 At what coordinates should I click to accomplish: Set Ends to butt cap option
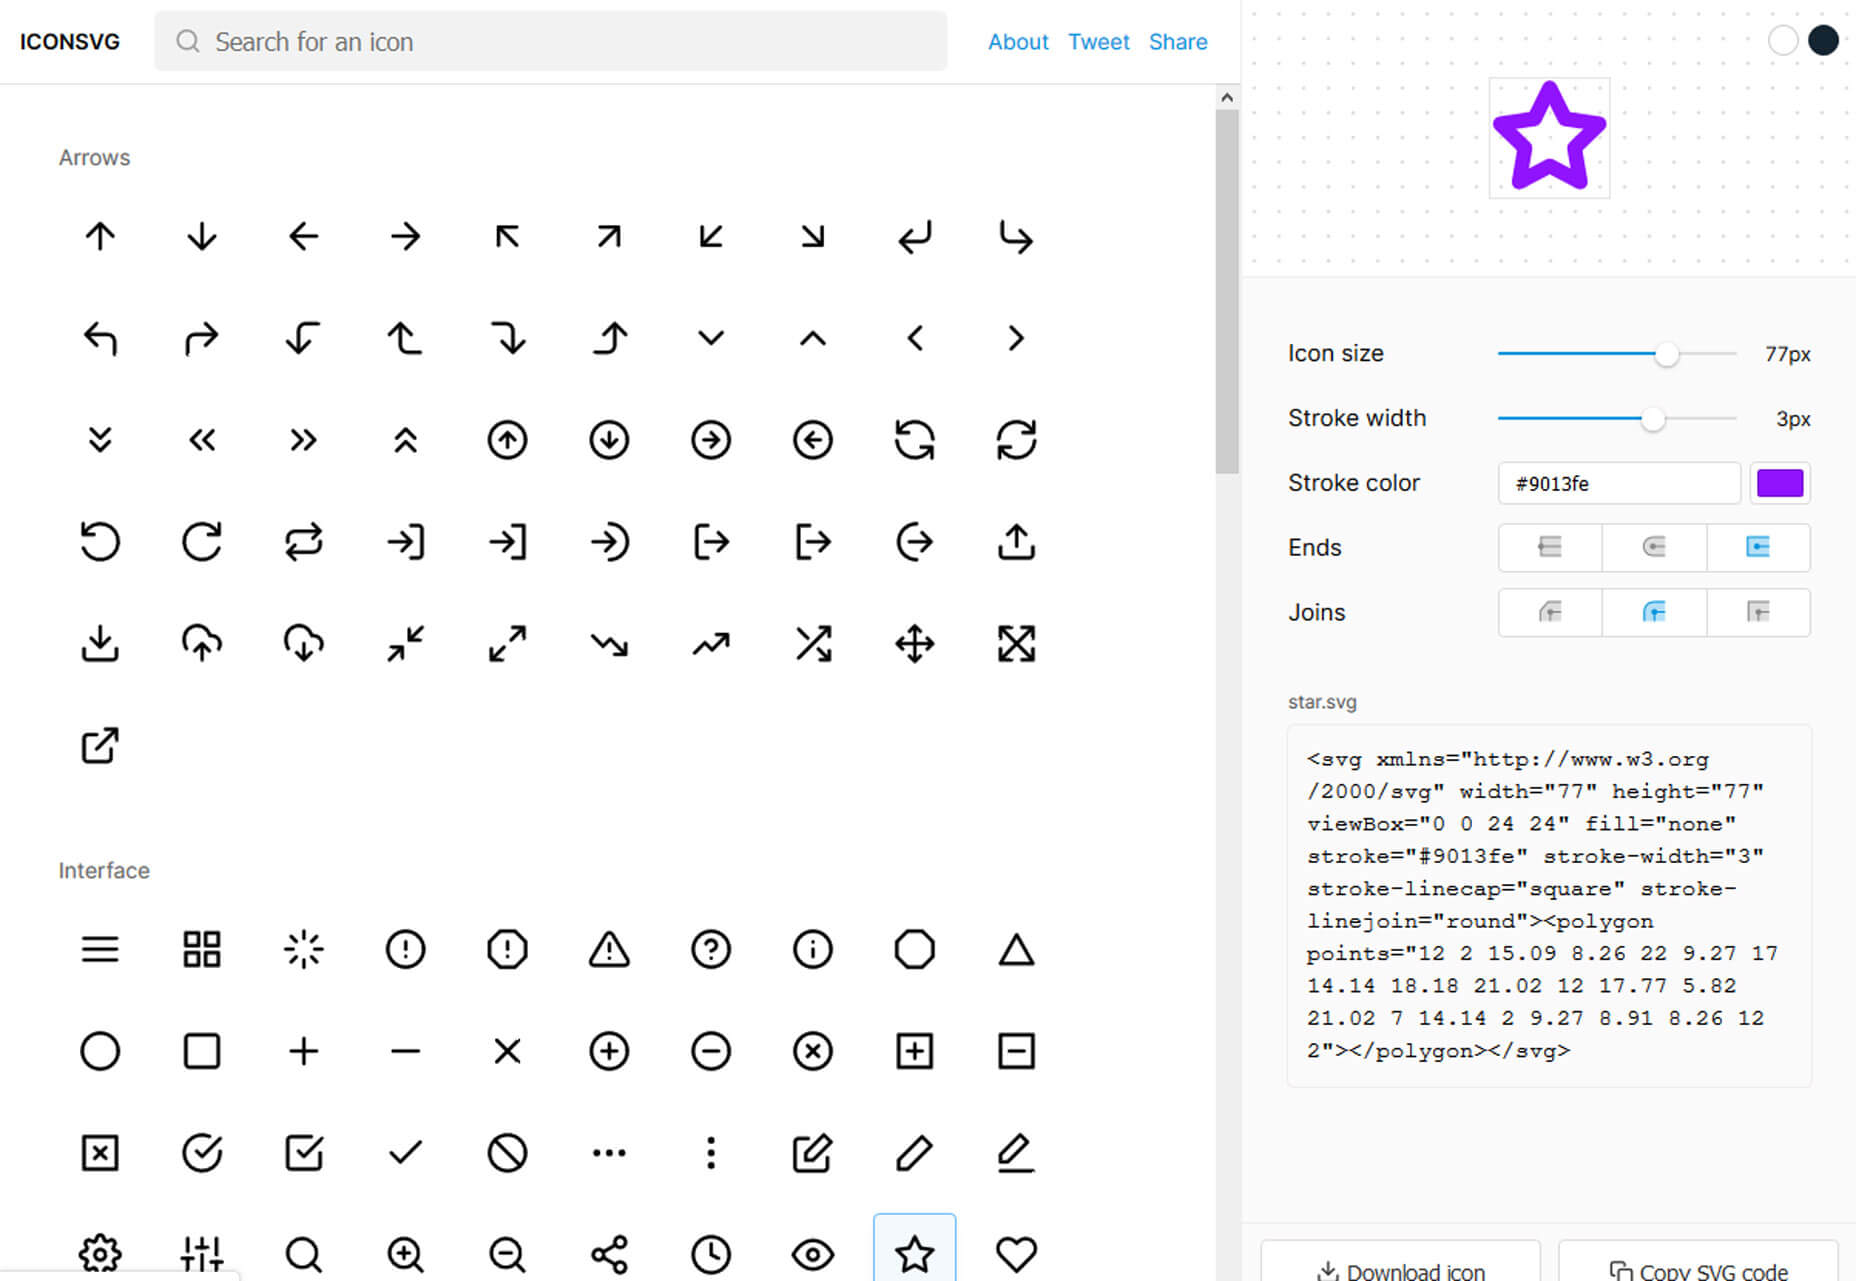pos(1549,547)
